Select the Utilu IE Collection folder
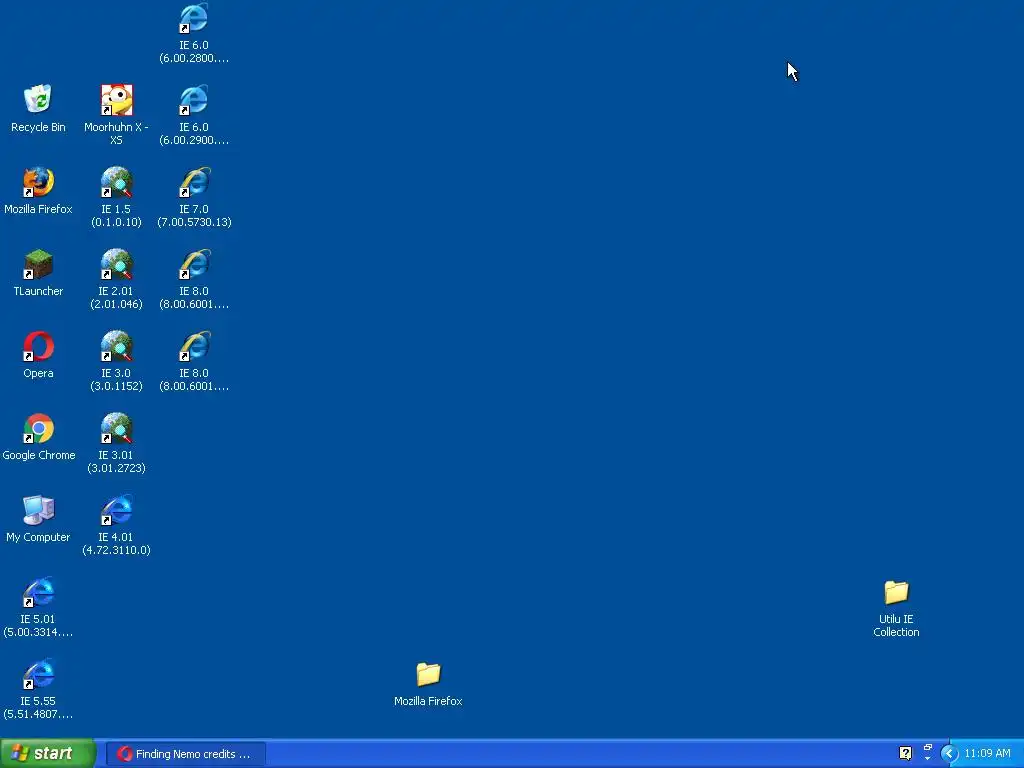Image resolution: width=1024 pixels, height=768 pixels. pyautogui.click(x=896, y=607)
